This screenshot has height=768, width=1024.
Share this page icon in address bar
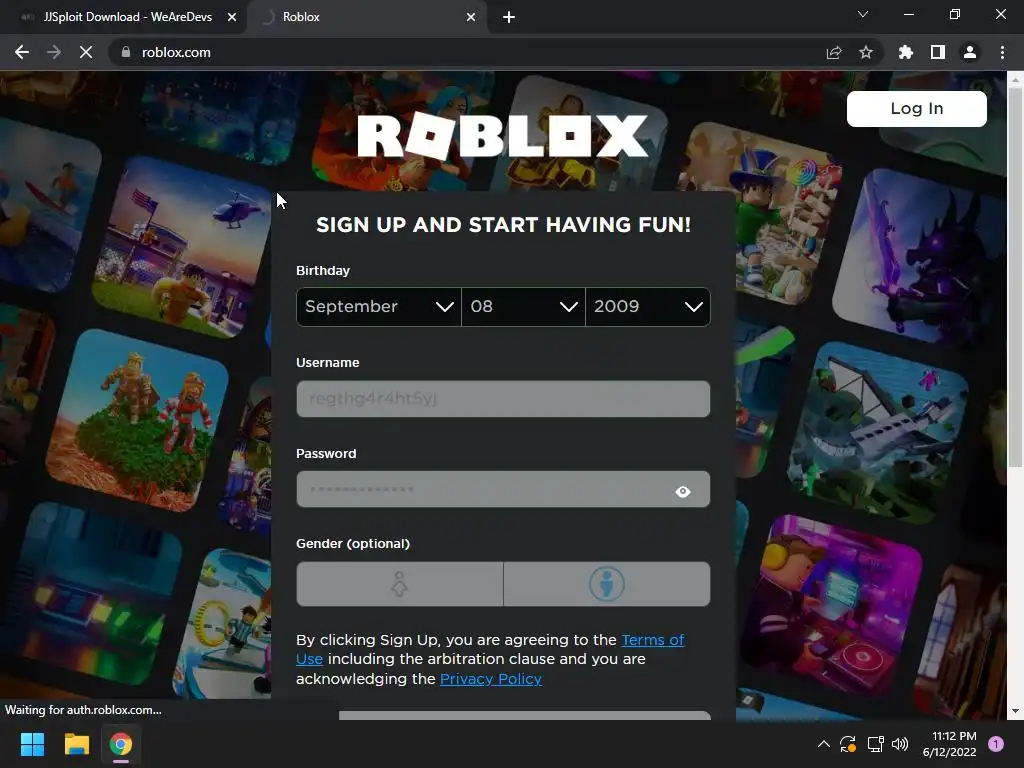pyautogui.click(x=834, y=52)
